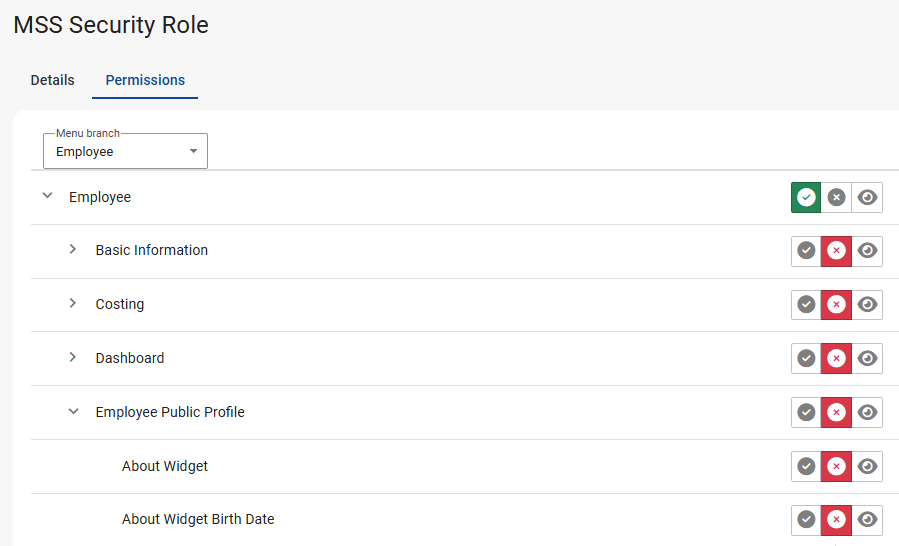Click the red deny X for Employee Public Profile
Image resolution: width=899 pixels, height=546 pixels.
[837, 412]
